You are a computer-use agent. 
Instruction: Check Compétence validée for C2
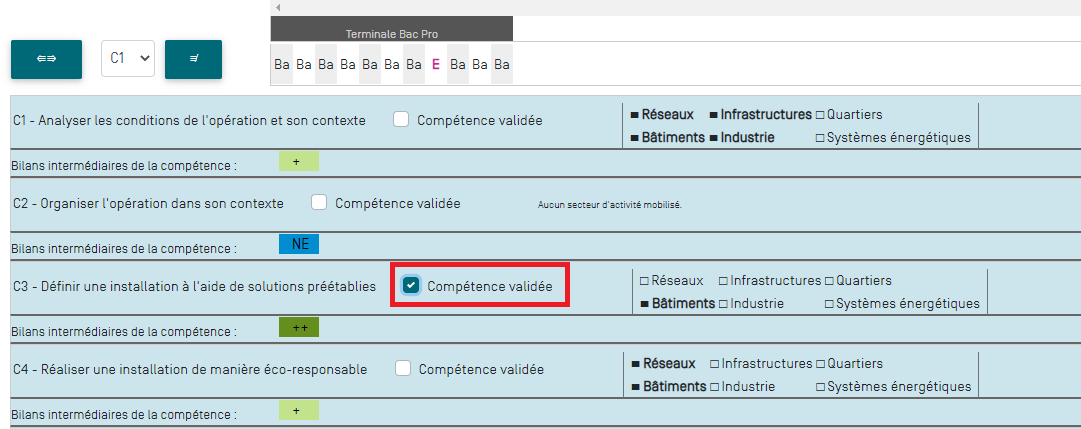pos(319,203)
